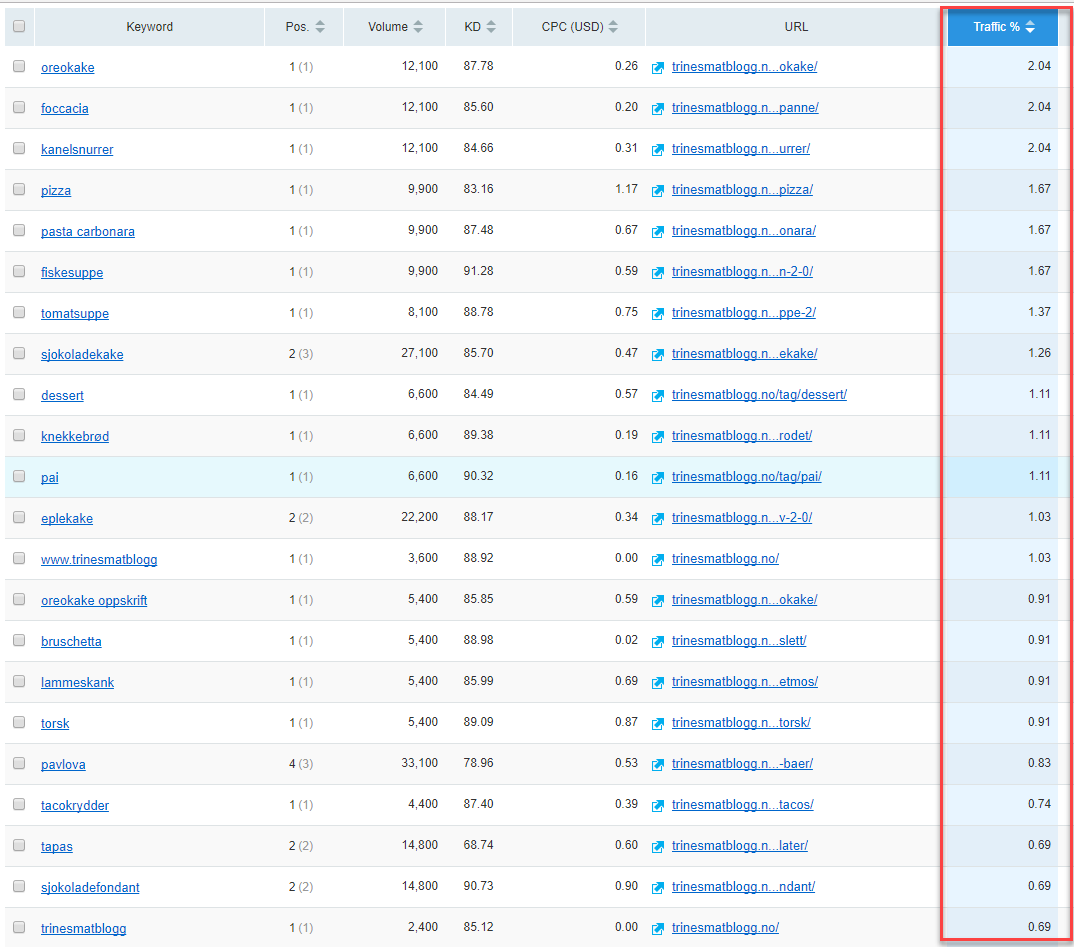
Task: Open external link icon for foccacia row
Action: (x=658, y=108)
